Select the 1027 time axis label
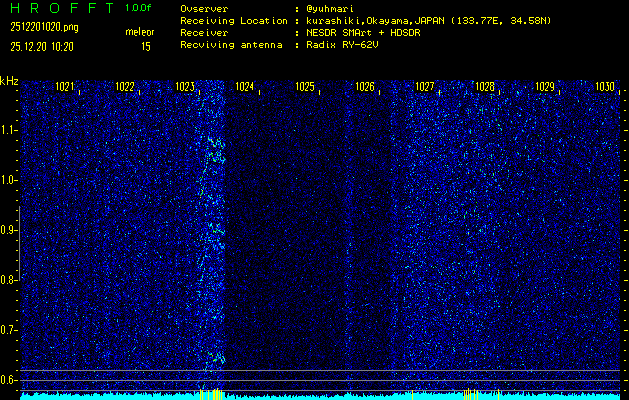 pos(425,86)
